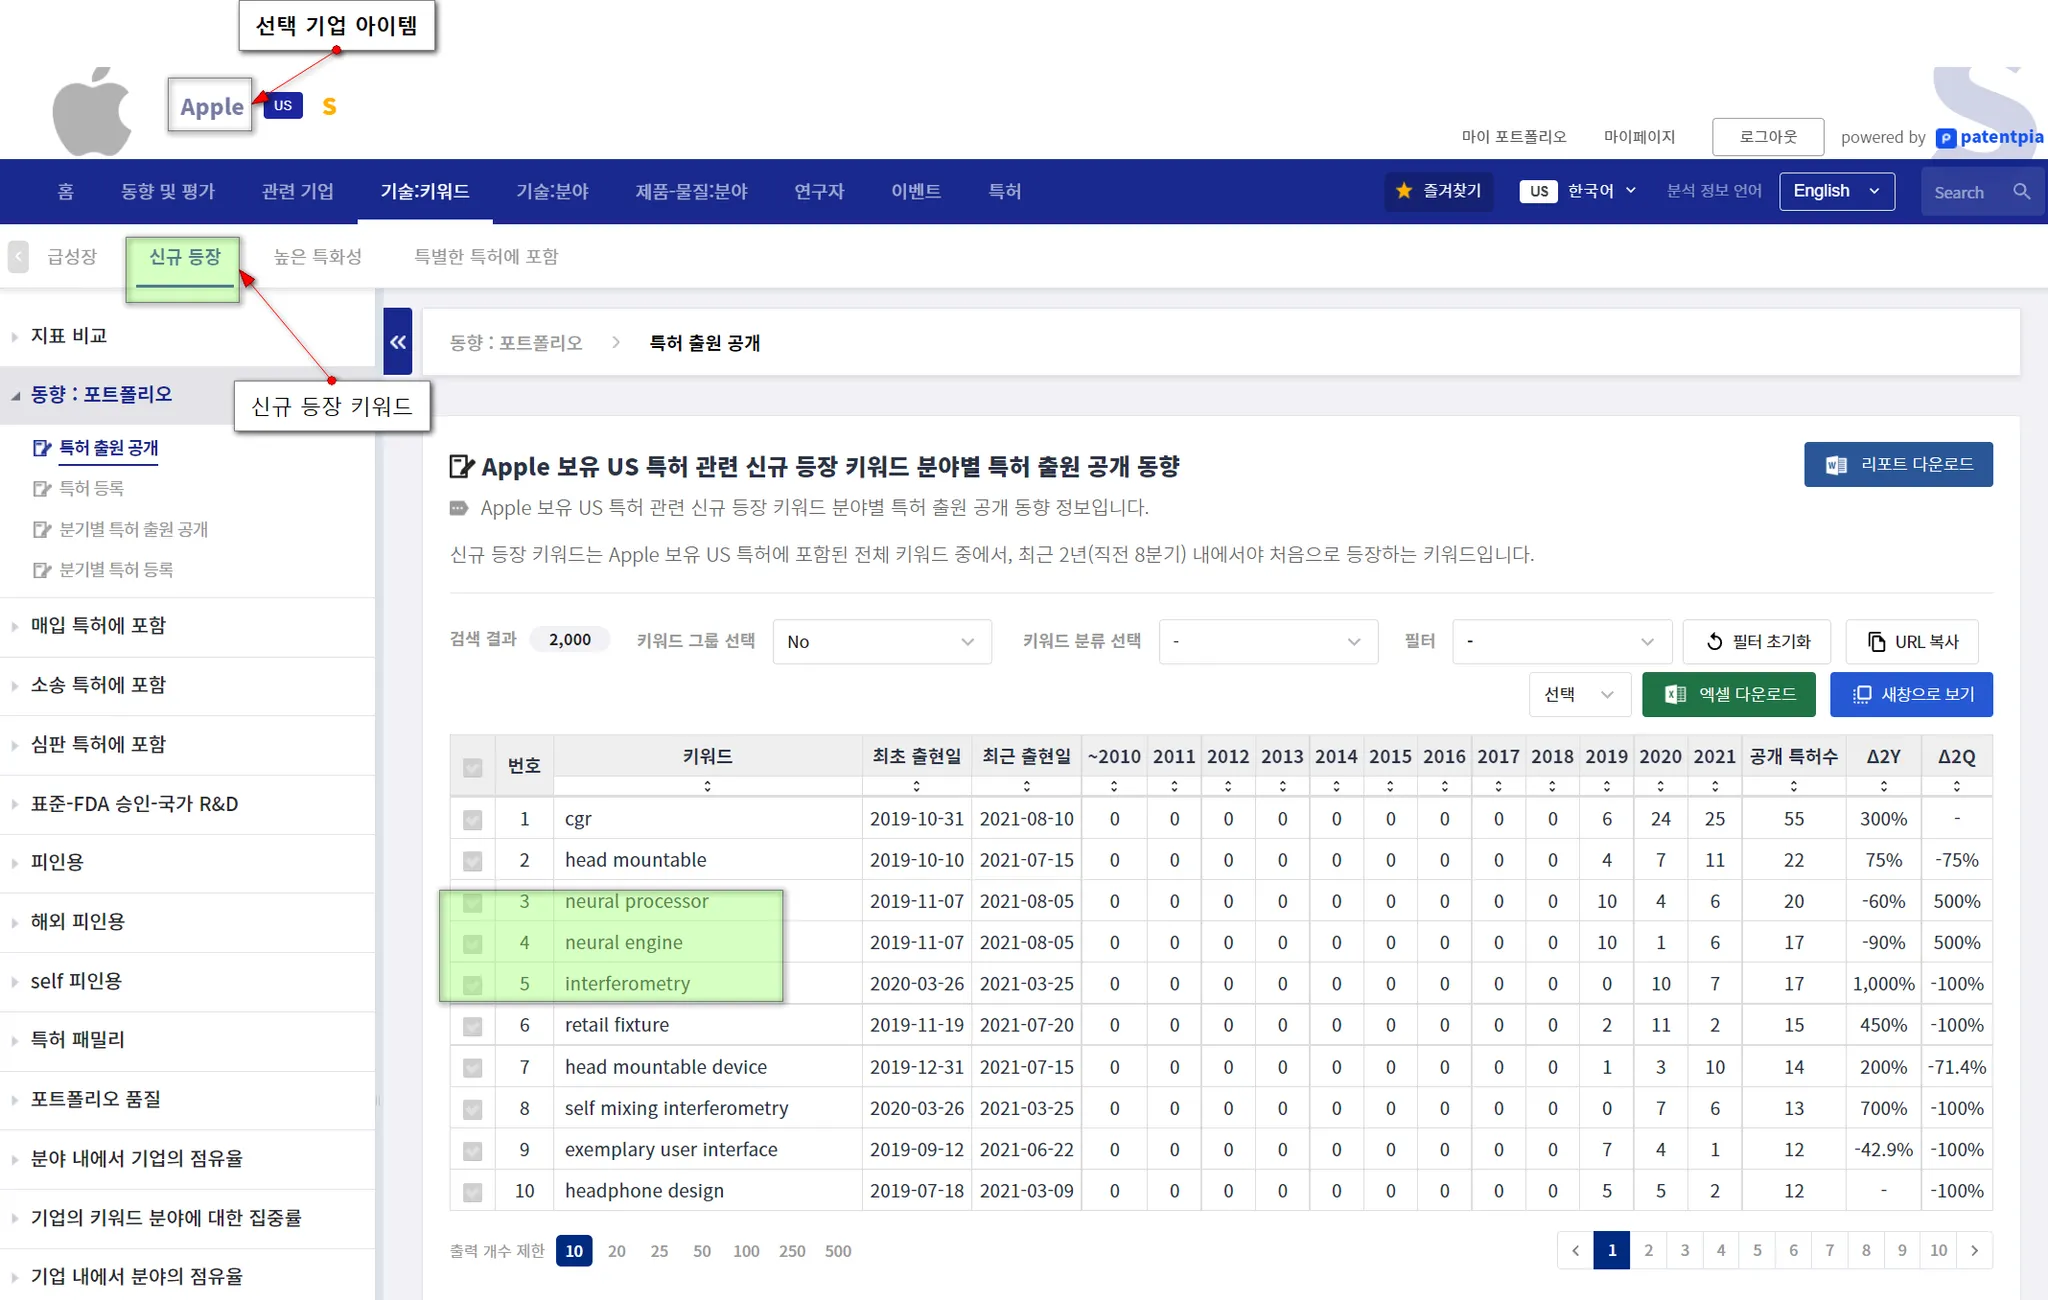The height and width of the screenshot is (1300, 2048).
Task: Open the 키워드 그룹 선택 dropdown
Action: point(881,642)
